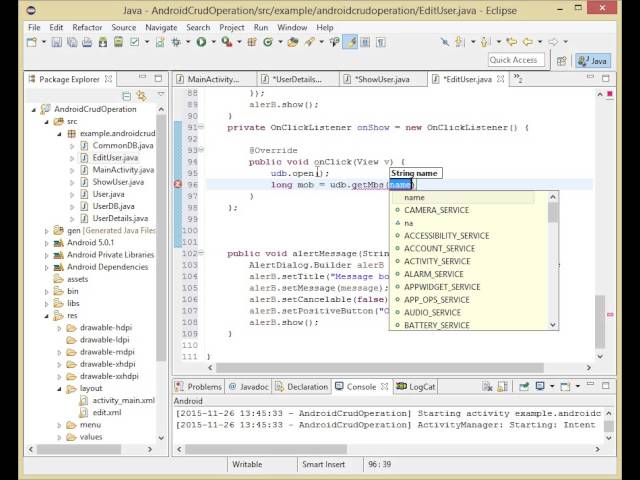This screenshot has width=640, height=480.
Task: Switch to the Problems tab
Action: 199,387
